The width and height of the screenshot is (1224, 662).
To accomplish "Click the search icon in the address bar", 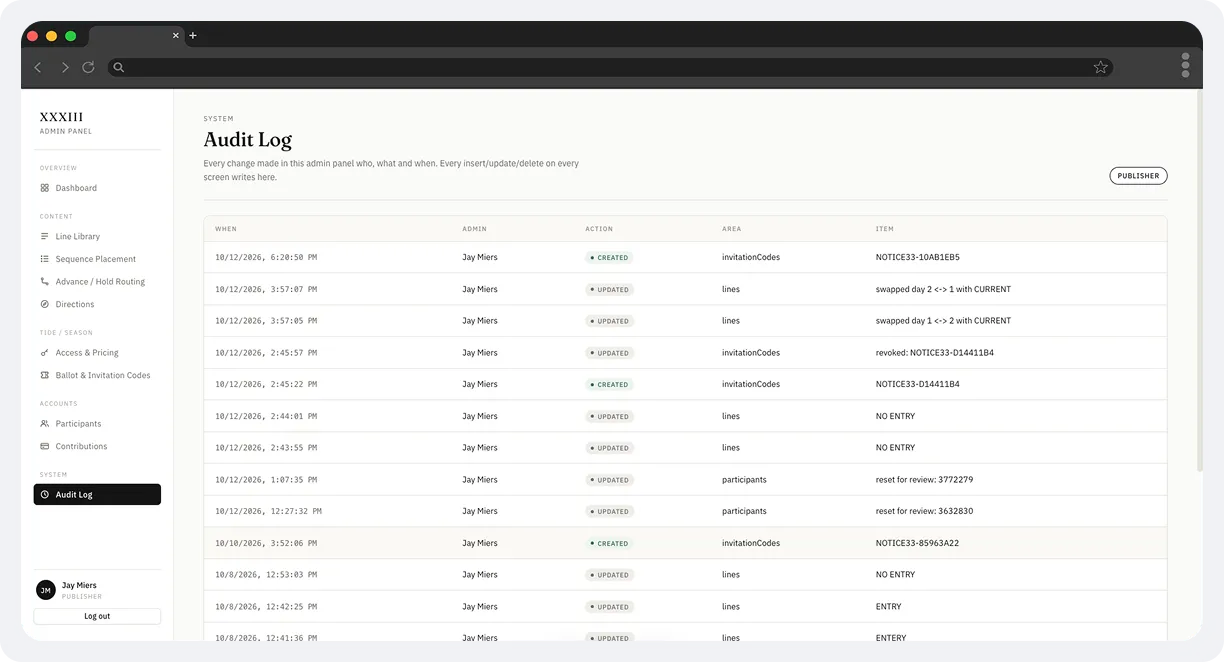I will [118, 67].
